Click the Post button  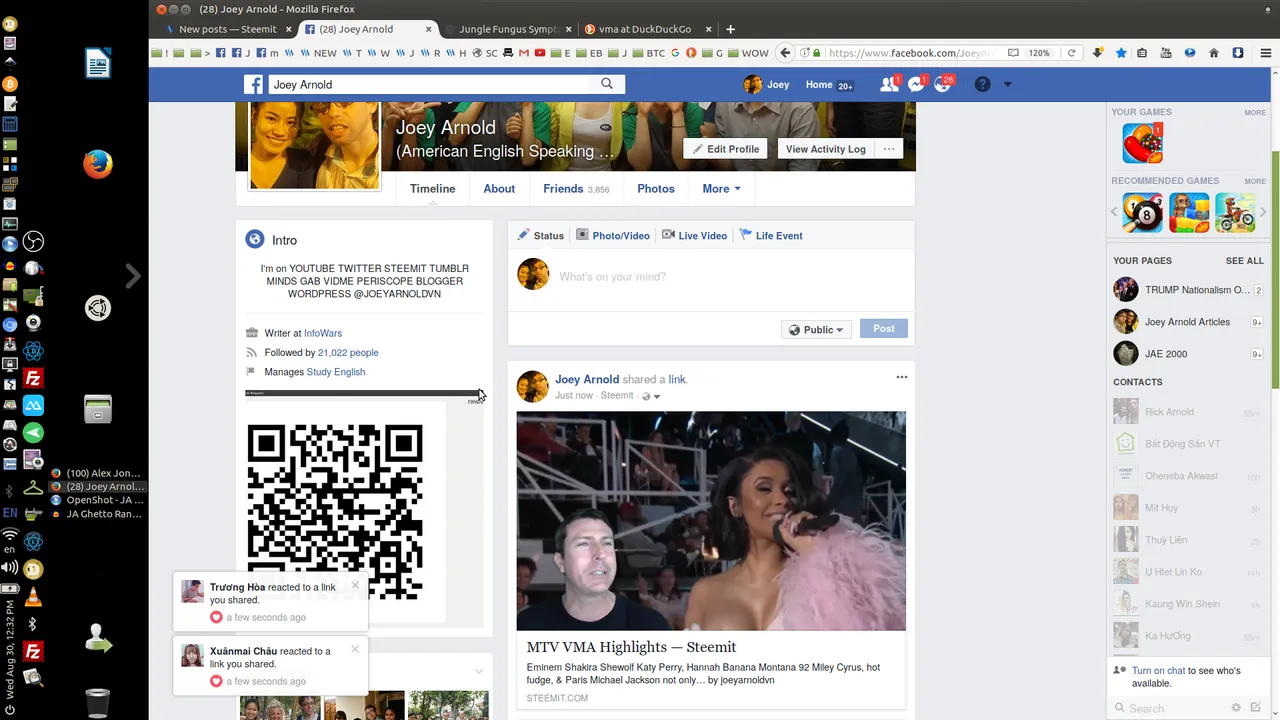pos(884,329)
